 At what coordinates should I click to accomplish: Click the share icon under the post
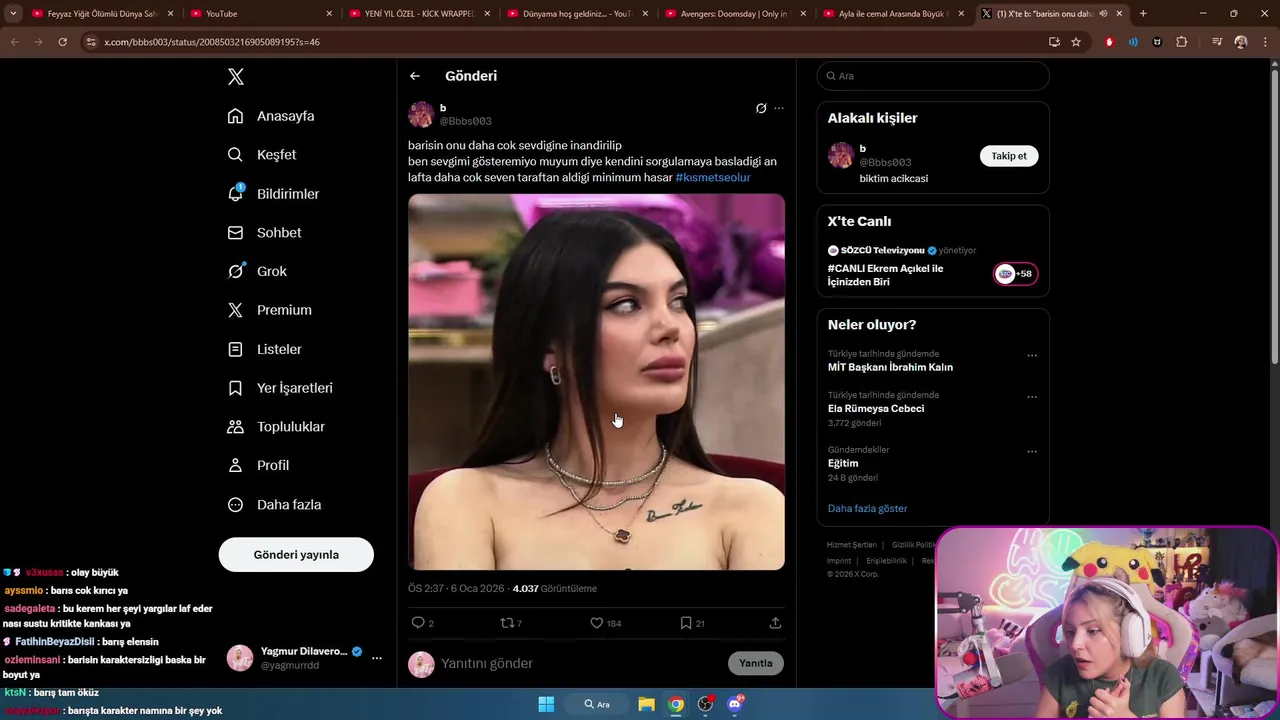click(775, 623)
